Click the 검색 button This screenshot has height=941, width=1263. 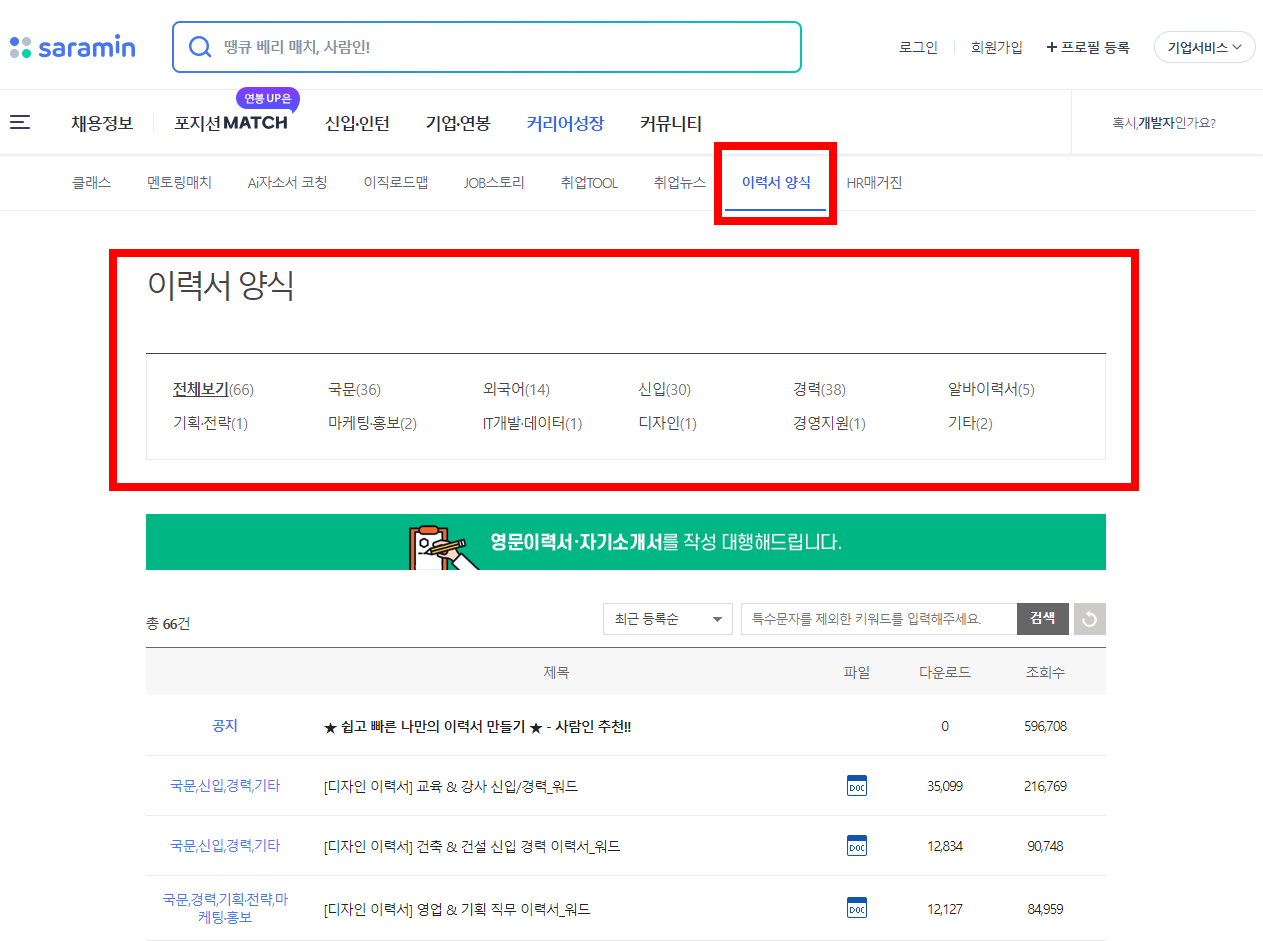[x=1042, y=618]
